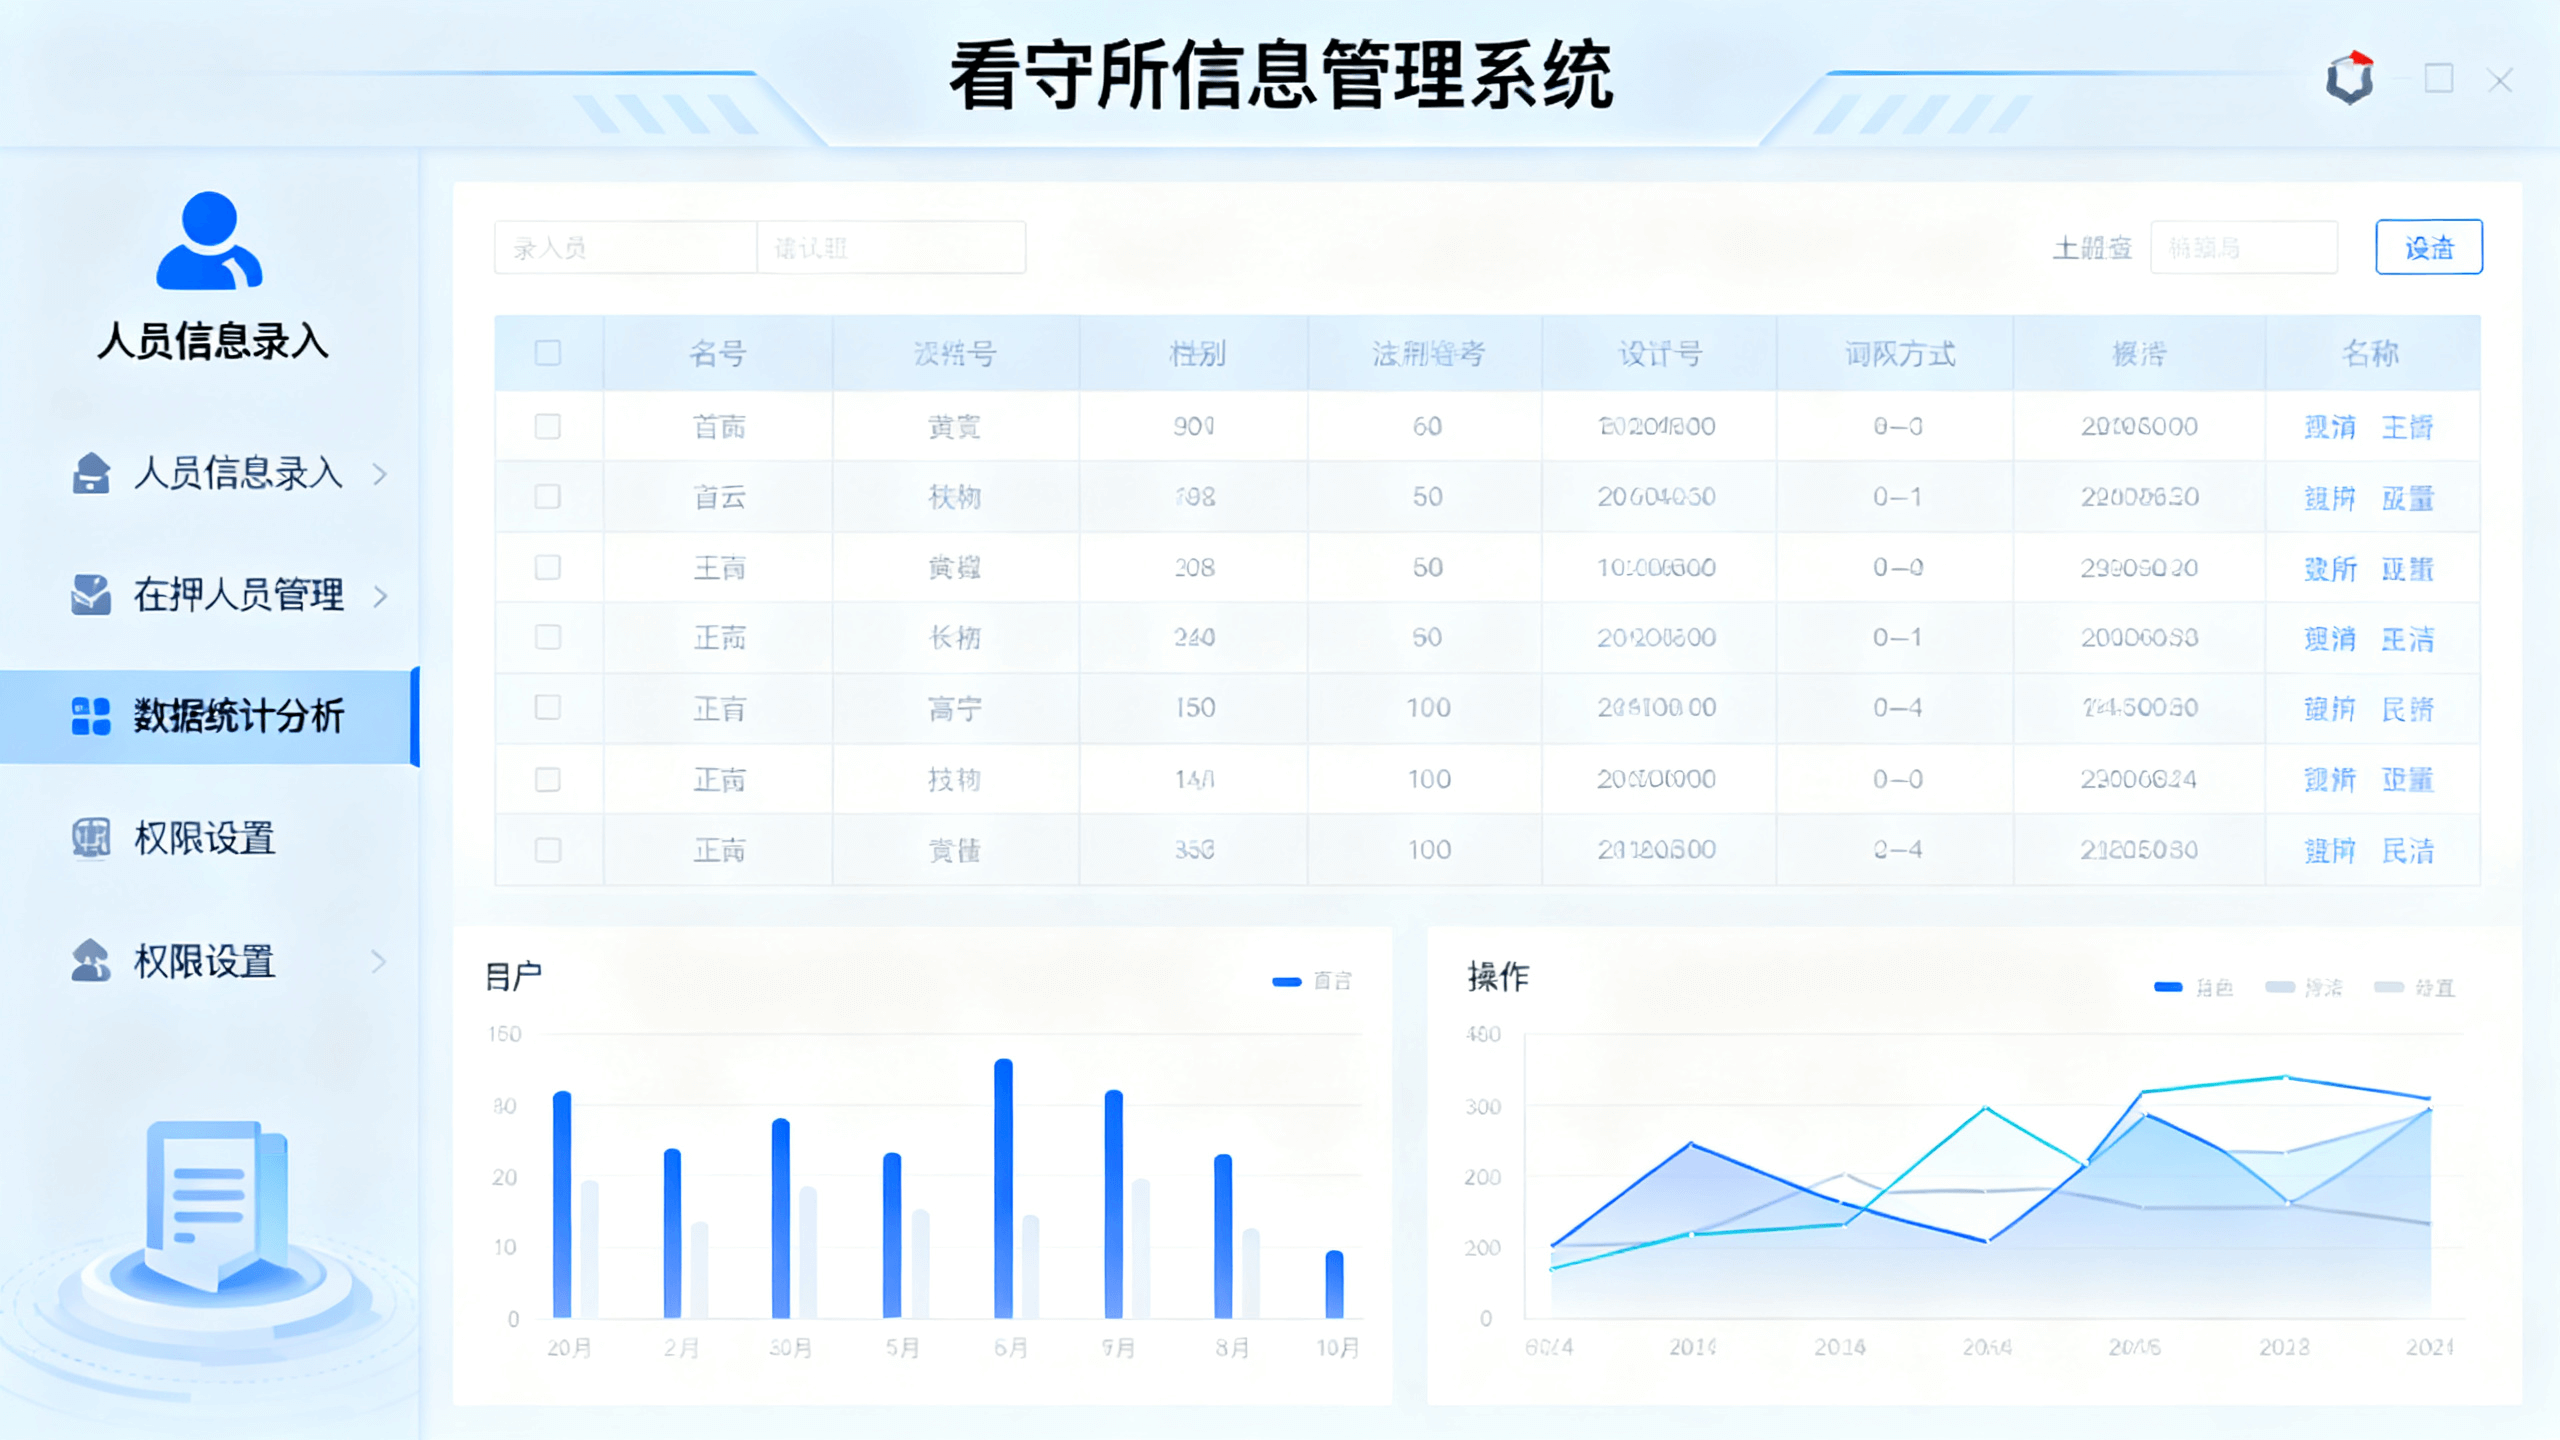Check the checkbox on the last 正商 row

point(548,849)
